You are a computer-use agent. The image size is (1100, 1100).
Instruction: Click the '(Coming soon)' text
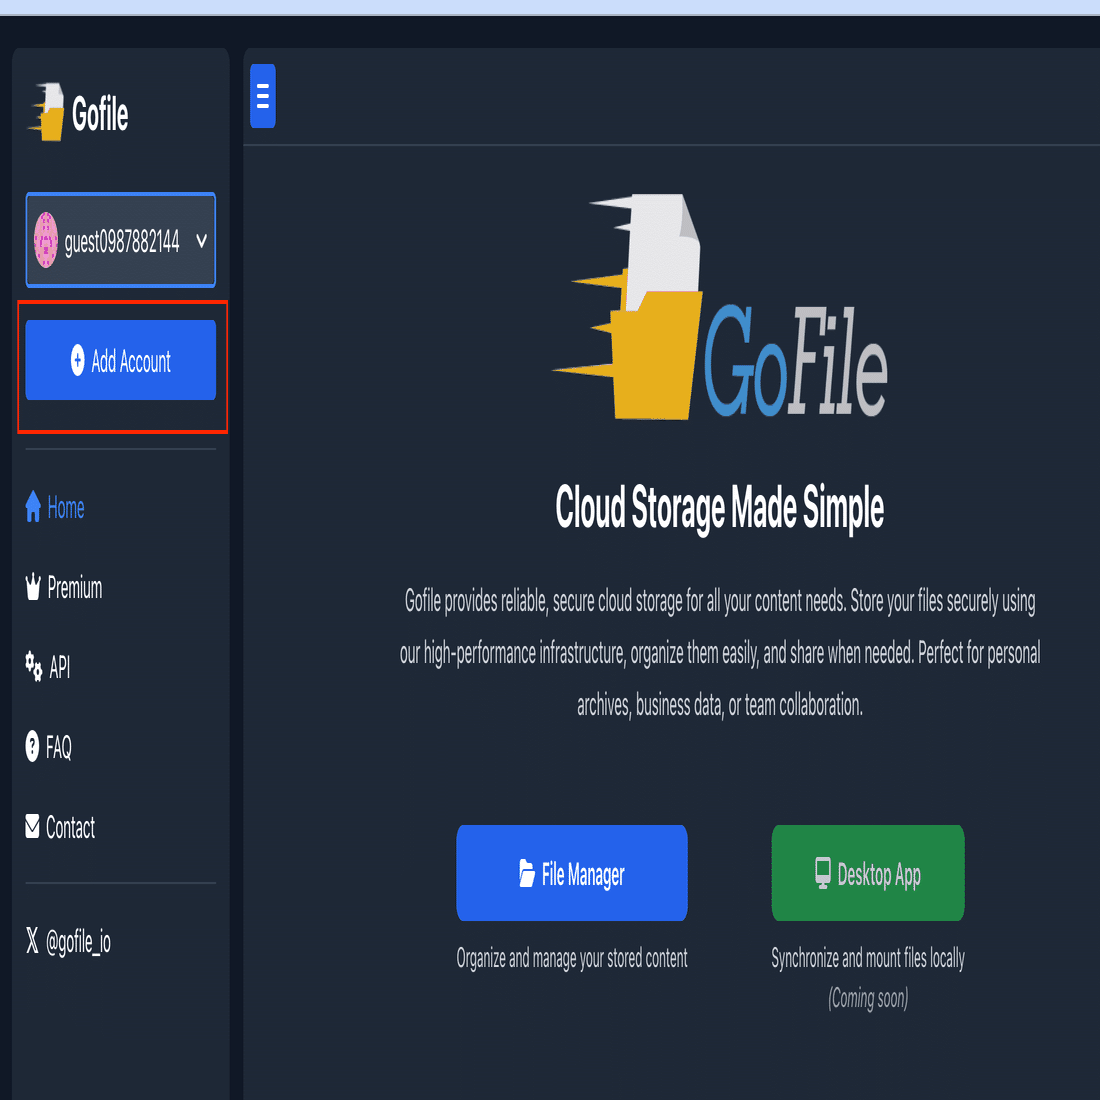point(868,998)
